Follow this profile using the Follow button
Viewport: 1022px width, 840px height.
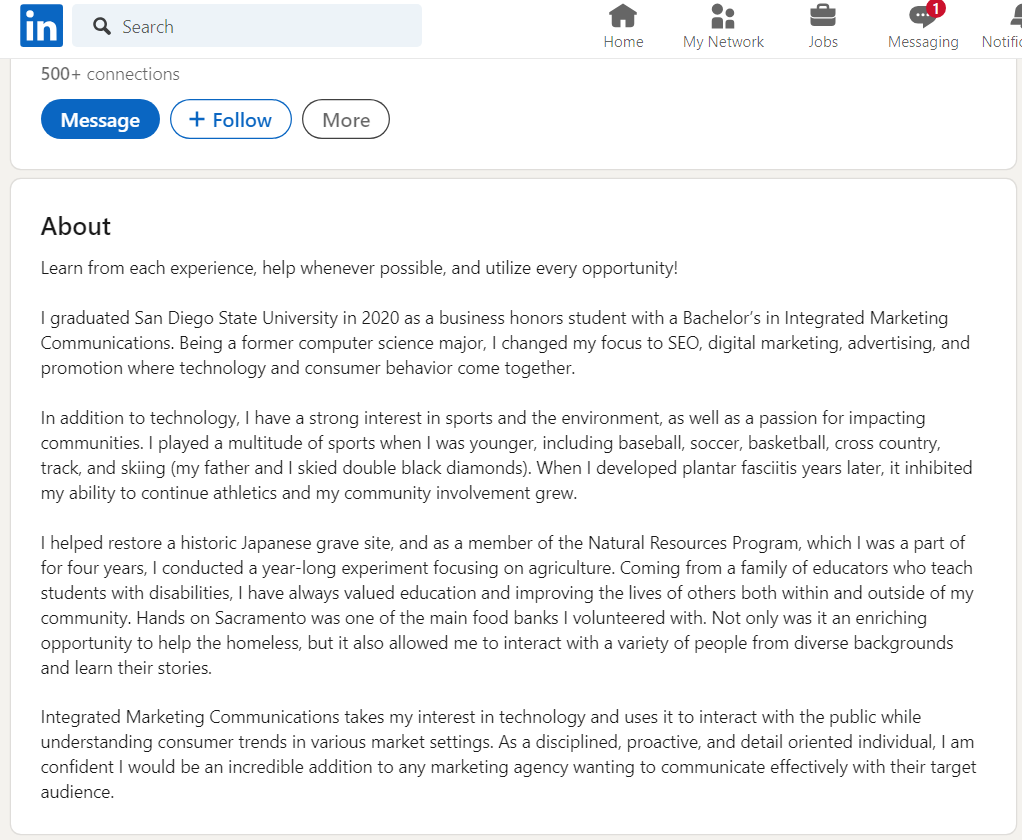click(x=231, y=118)
